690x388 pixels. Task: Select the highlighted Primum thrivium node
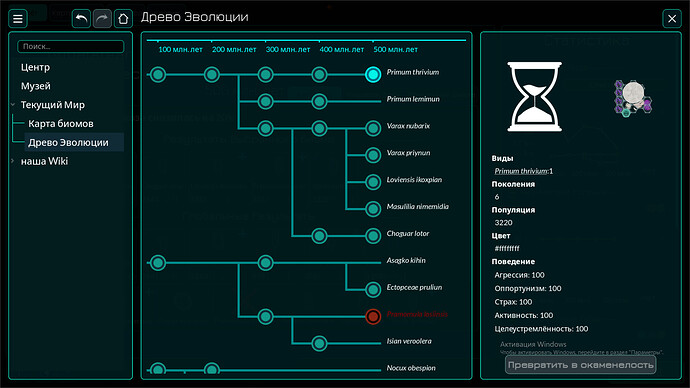[x=373, y=74]
